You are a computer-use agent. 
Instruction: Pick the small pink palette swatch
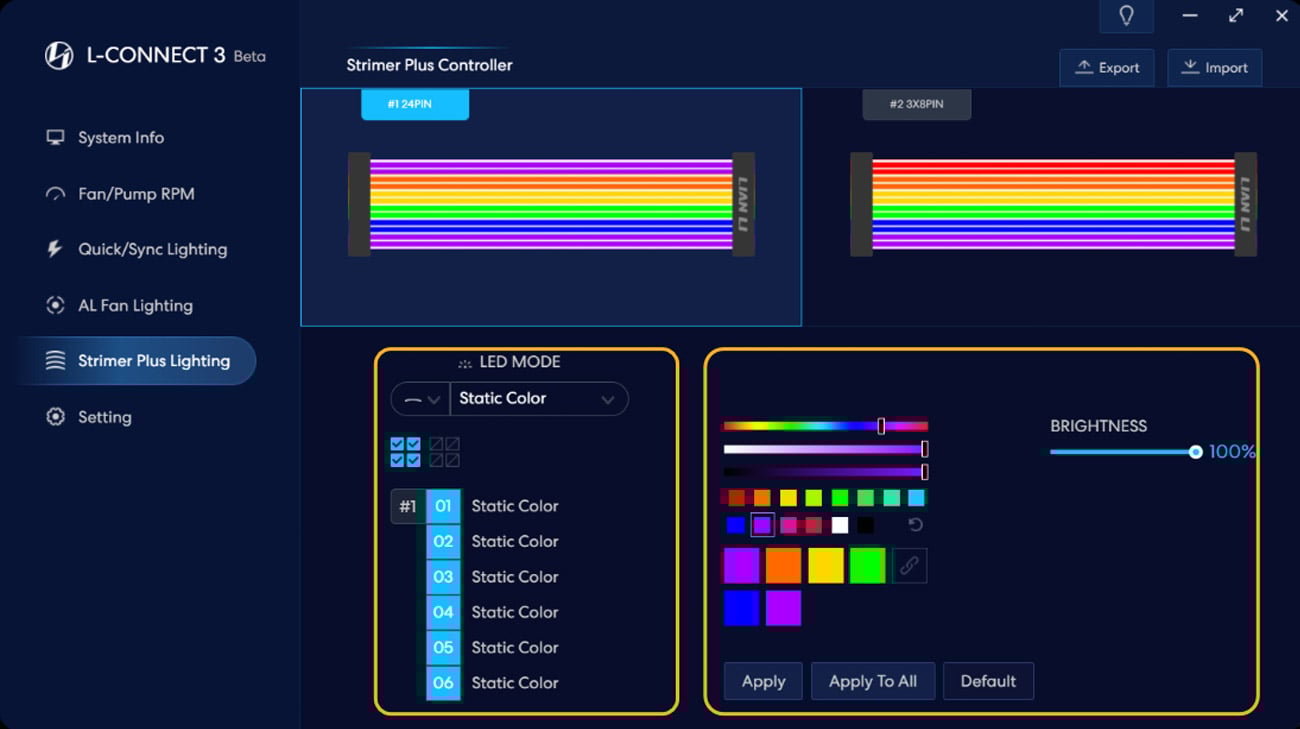pos(788,525)
